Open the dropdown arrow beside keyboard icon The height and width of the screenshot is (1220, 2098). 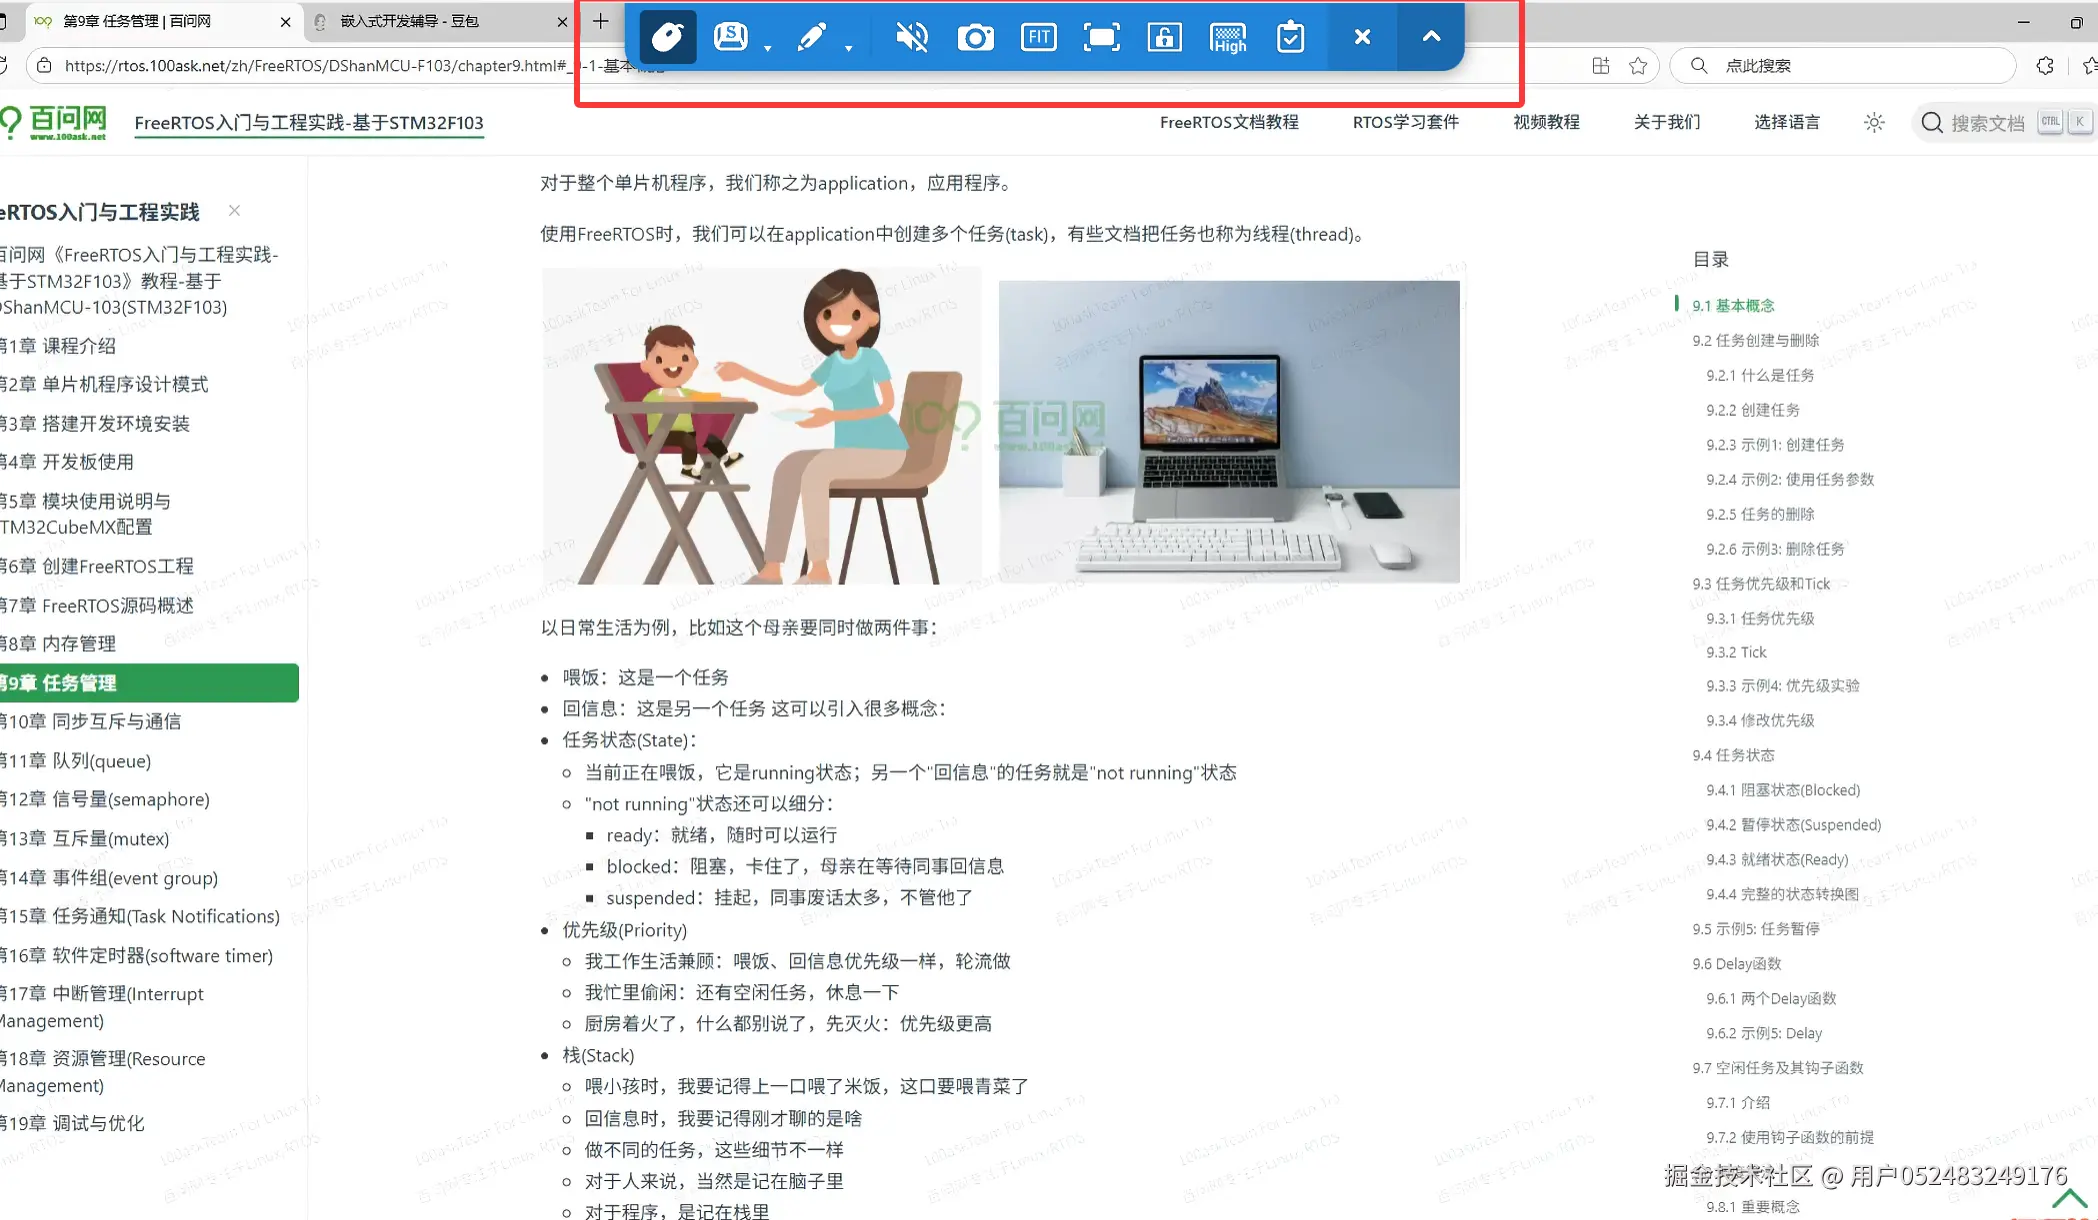click(x=768, y=48)
